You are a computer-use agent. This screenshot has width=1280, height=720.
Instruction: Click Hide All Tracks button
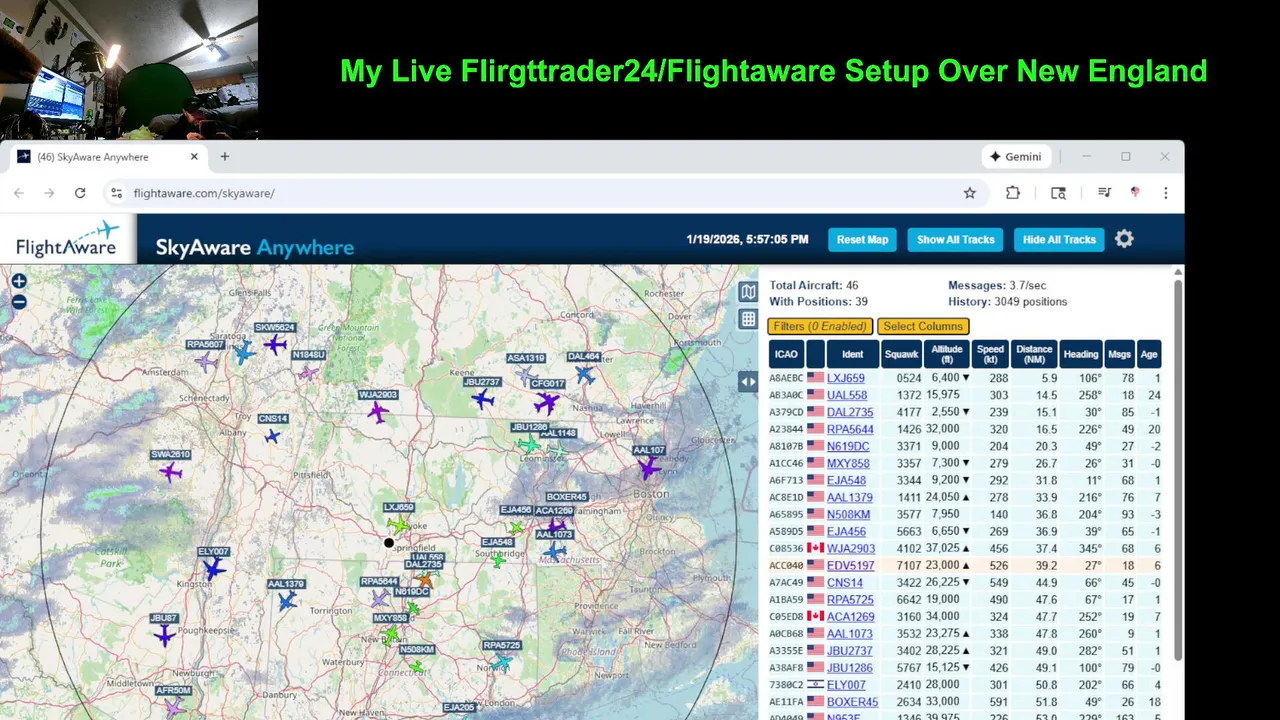(1059, 240)
